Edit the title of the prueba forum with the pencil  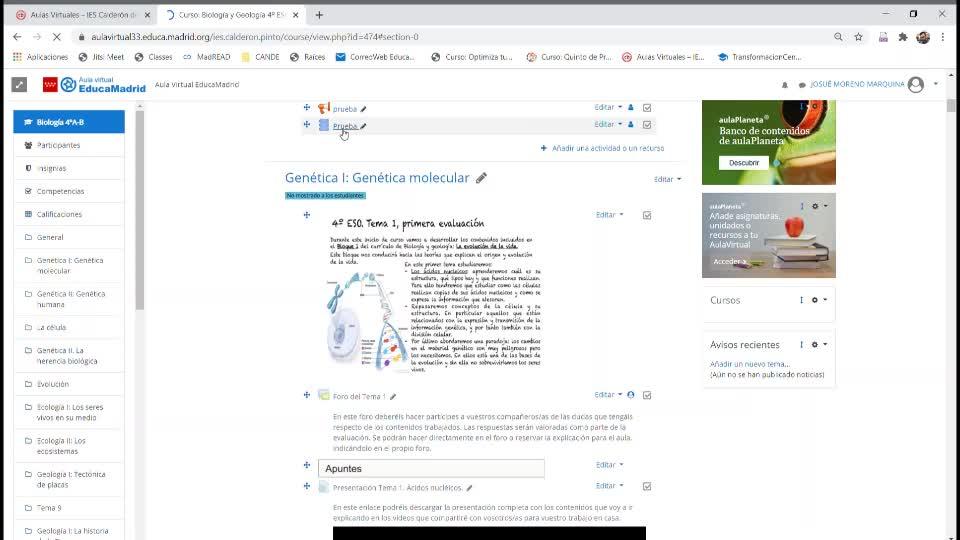(x=363, y=109)
